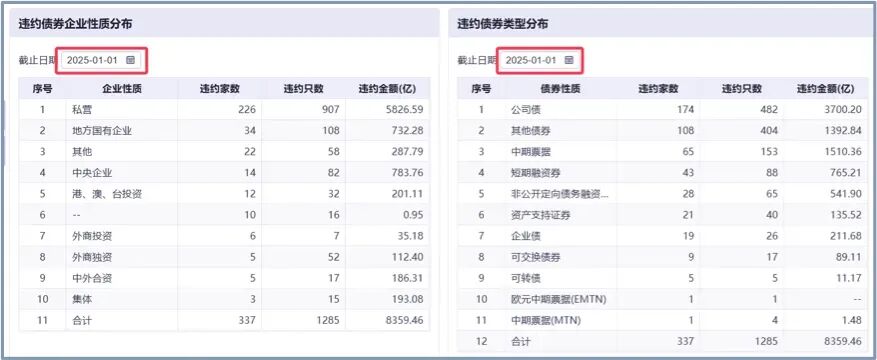Select the 私营 row label
Viewport: 877px width, 360px height.
pos(82,110)
